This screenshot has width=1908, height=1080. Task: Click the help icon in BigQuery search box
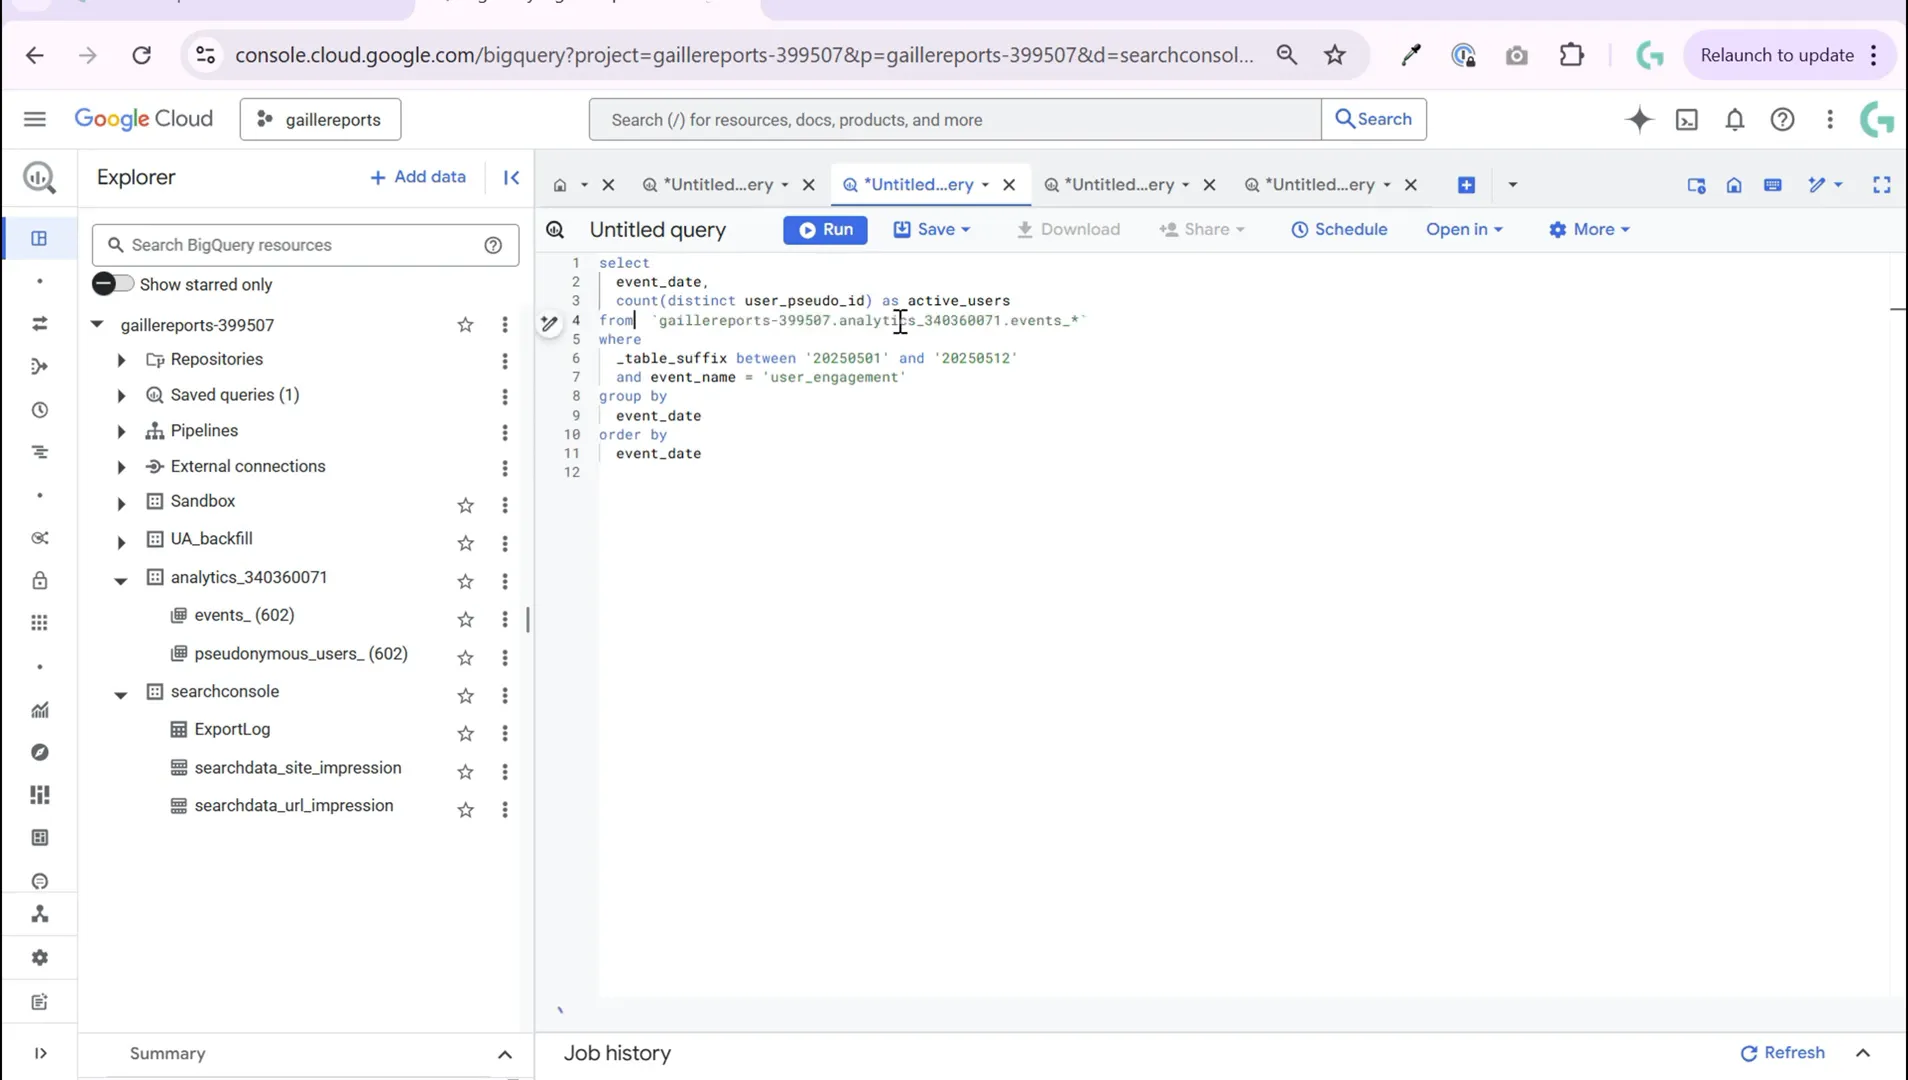(493, 245)
